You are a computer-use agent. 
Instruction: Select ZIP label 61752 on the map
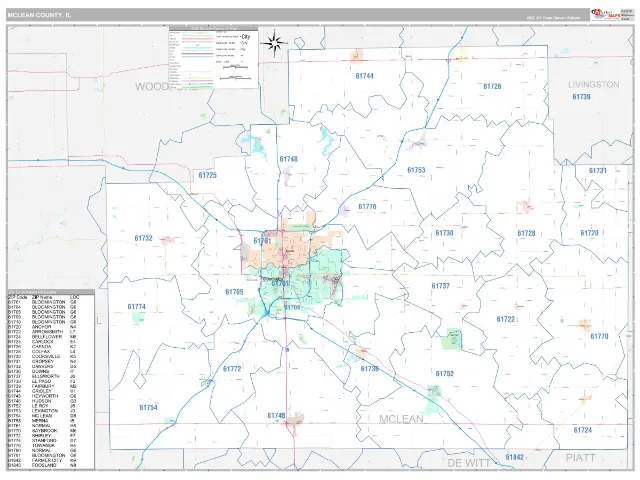point(444,374)
